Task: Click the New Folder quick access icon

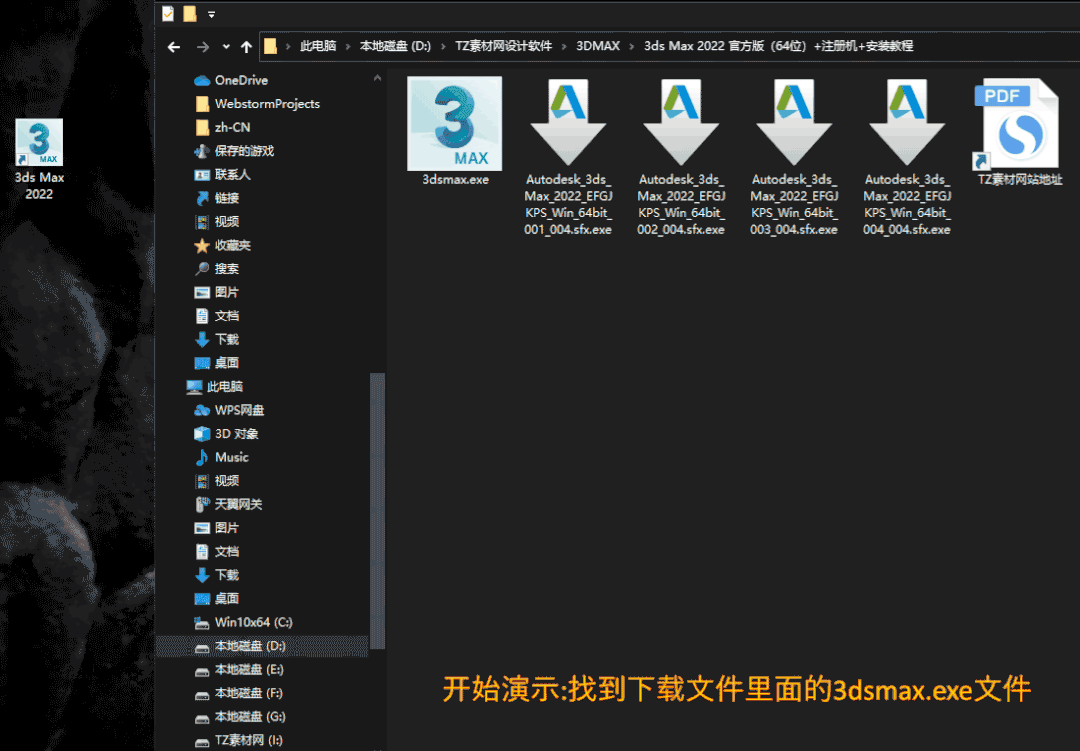Action: 189,13
